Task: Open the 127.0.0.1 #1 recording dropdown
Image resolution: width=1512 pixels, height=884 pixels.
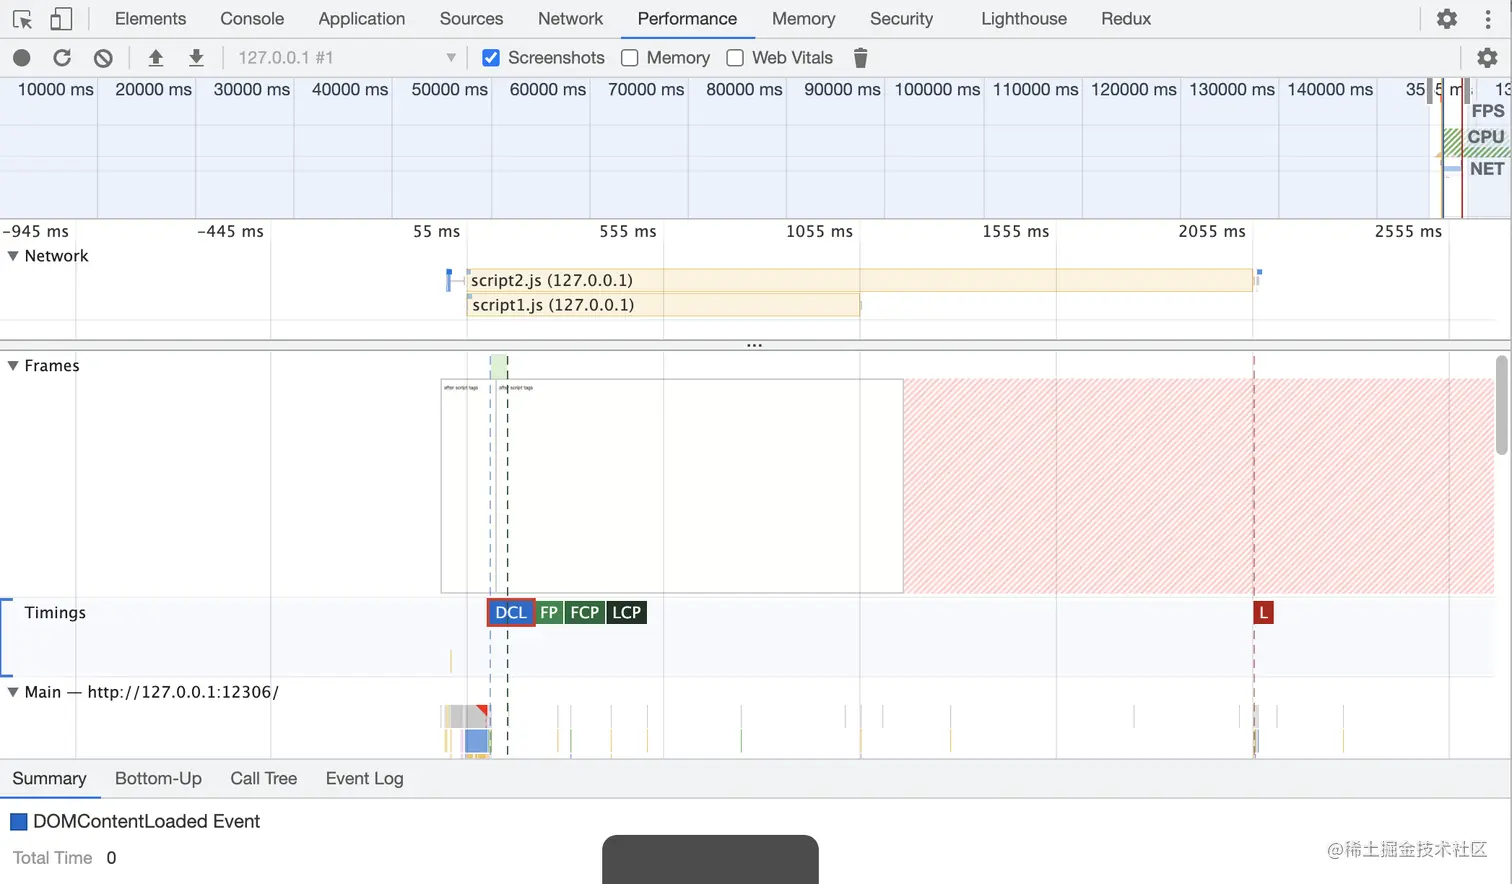Action: [x=346, y=58]
